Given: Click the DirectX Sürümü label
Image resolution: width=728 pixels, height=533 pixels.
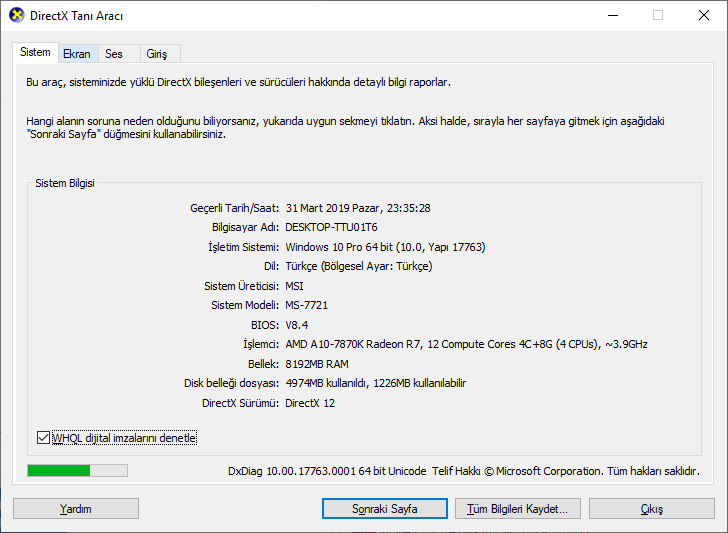Looking at the screenshot, I should click(x=240, y=403).
